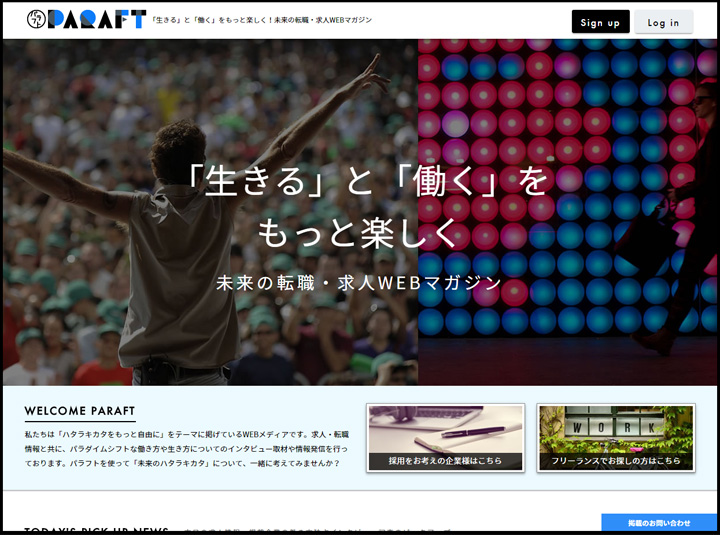720x535 pixels.
Task: Click the PARAFT logo in the header
Action: coord(86,19)
